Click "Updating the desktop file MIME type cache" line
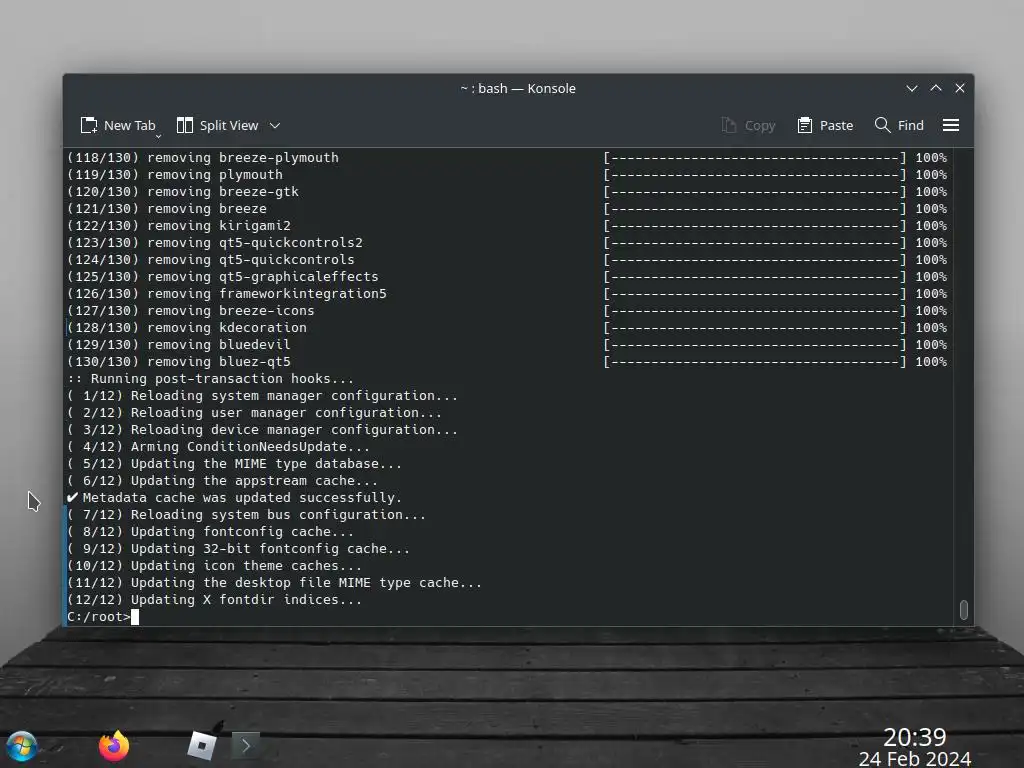 [x=274, y=583]
